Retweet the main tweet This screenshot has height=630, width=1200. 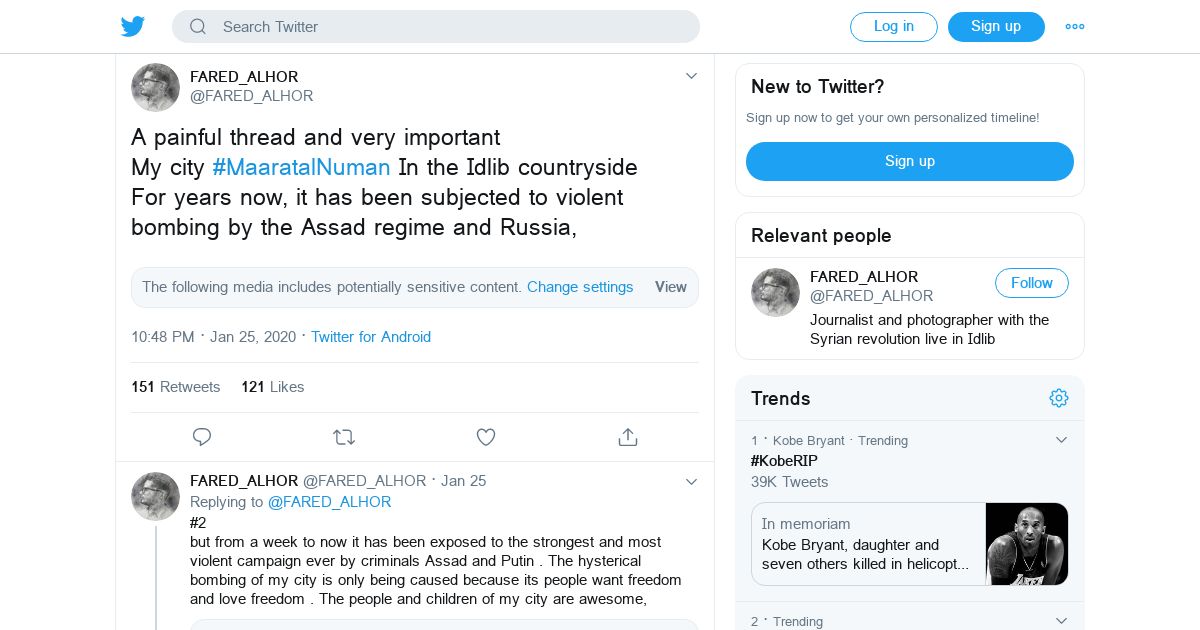tap(344, 437)
